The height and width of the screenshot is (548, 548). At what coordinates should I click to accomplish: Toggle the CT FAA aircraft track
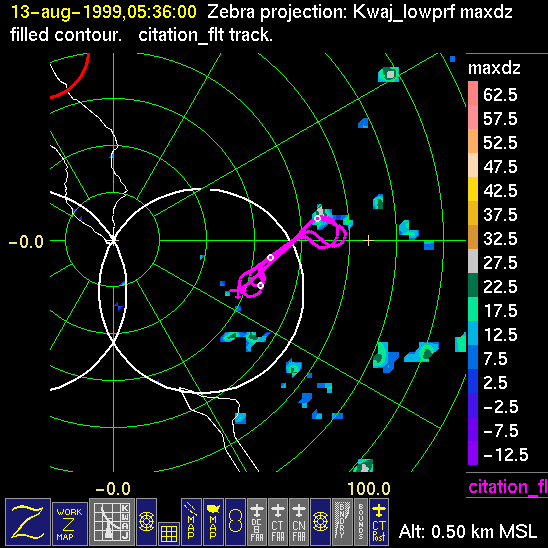tap(278, 522)
